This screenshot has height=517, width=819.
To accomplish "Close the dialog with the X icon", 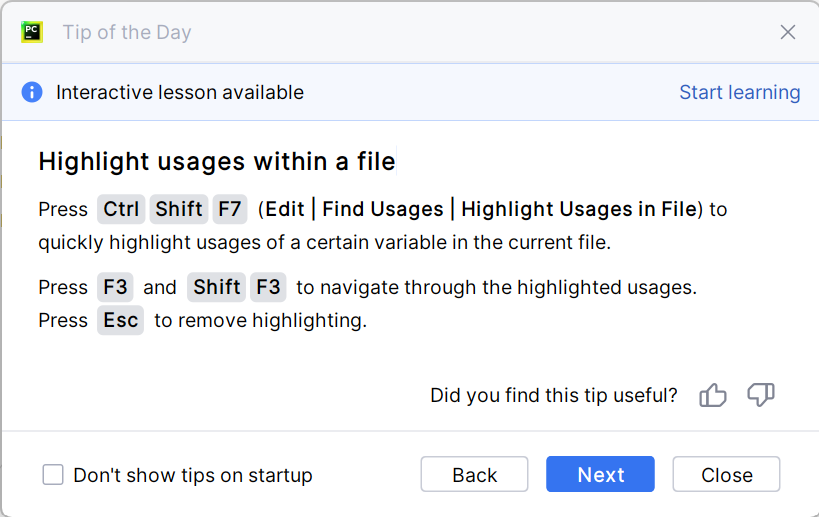I will click(x=788, y=32).
